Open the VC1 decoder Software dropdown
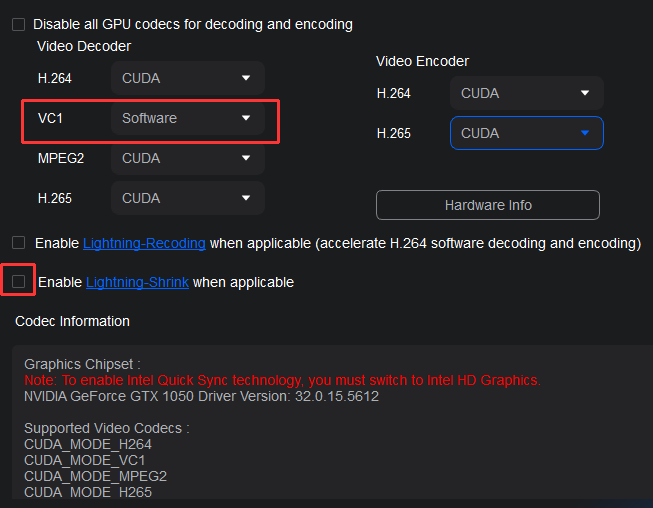Viewport: 653px width, 508px height. 187,118
